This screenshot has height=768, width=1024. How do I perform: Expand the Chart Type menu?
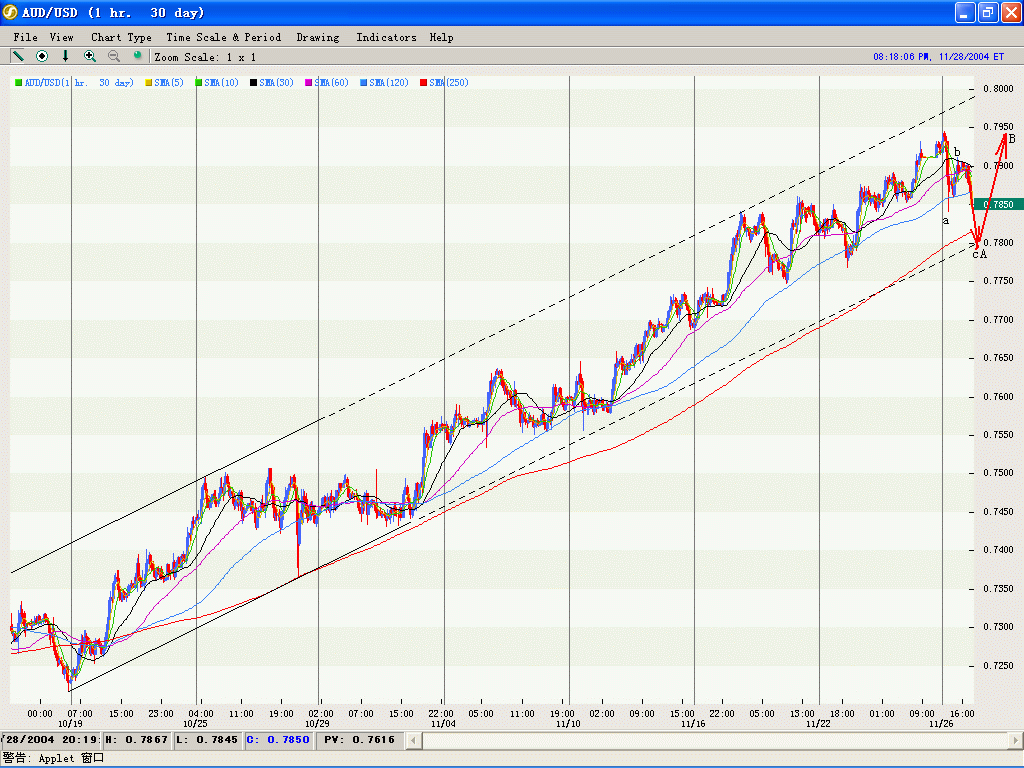tap(121, 37)
